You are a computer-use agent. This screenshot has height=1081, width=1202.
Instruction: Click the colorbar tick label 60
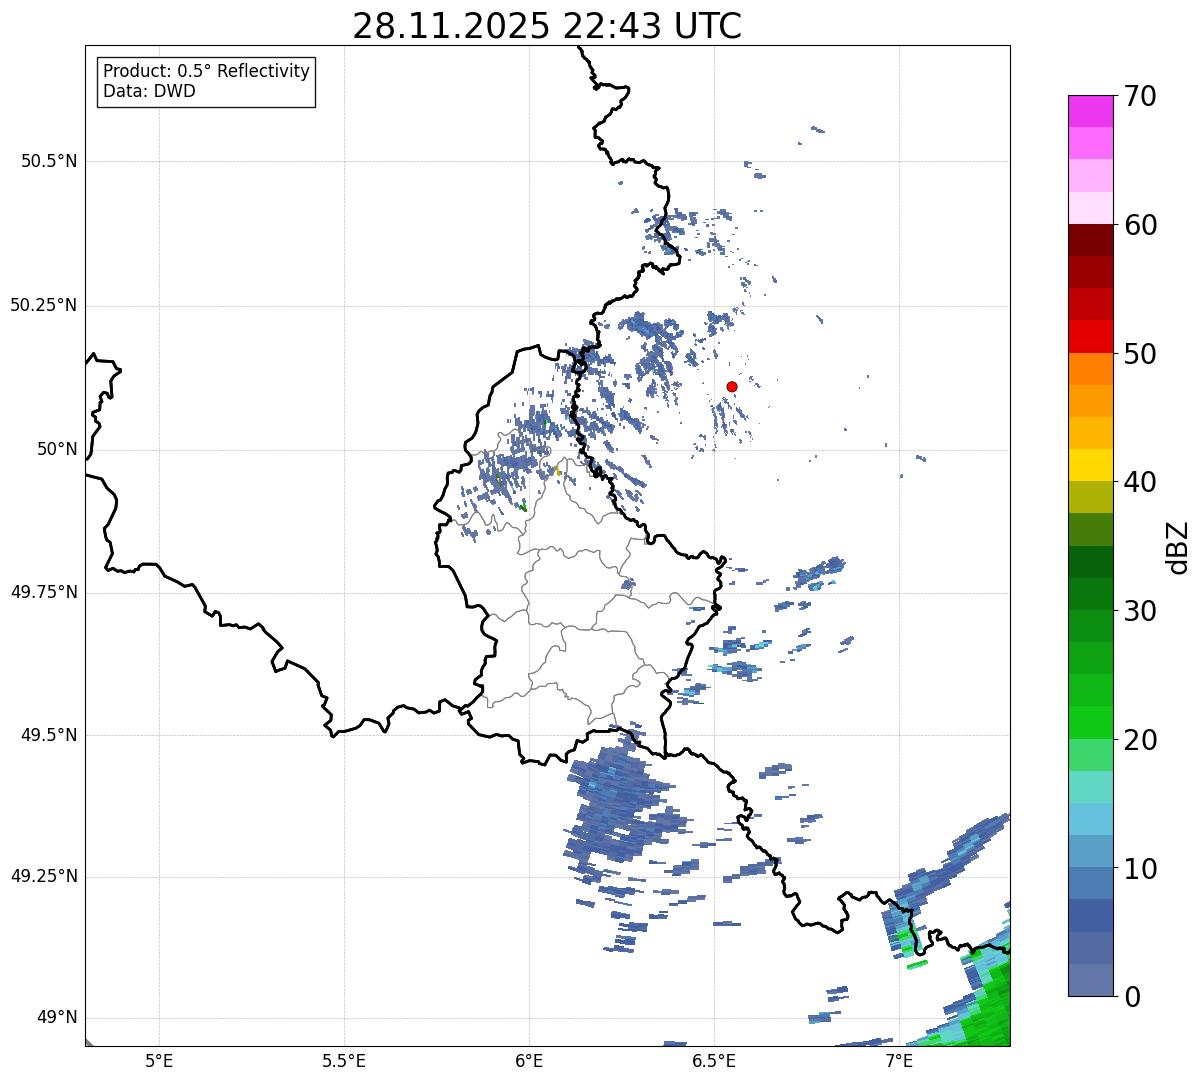pyautogui.click(x=1140, y=225)
